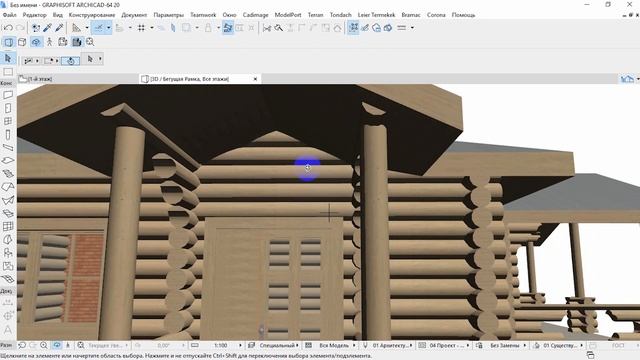Open the snap guides dropdown arrow

pyautogui.click(x=109, y=28)
